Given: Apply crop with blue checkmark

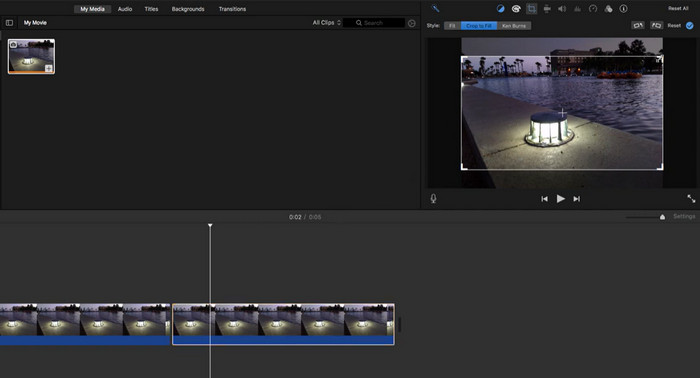Looking at the screenshot, I should pyautogui.click(x=690, y=25).
